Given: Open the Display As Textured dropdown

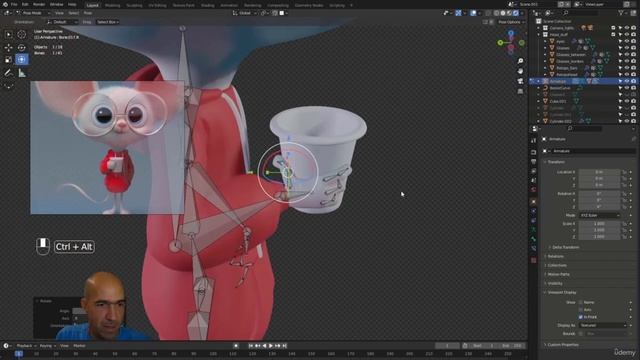Looking at the screenshot, I should click(x=602, y=325).
